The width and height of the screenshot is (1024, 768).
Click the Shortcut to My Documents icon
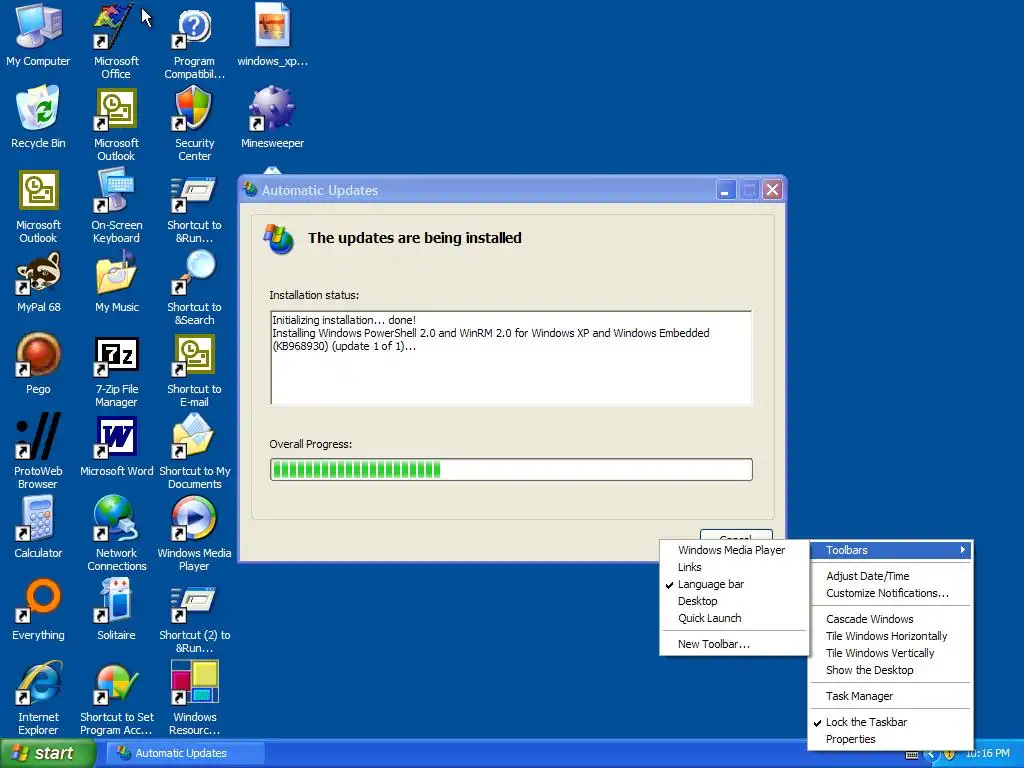click(194, 436)
